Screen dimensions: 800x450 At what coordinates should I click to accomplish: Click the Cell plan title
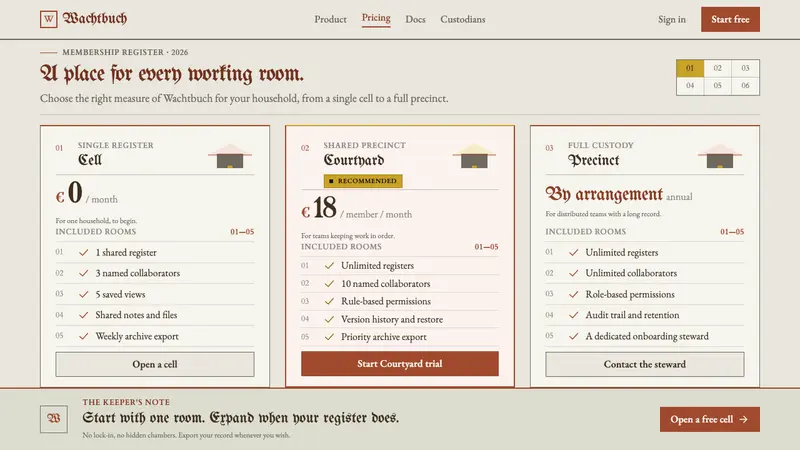click(90, 160)
